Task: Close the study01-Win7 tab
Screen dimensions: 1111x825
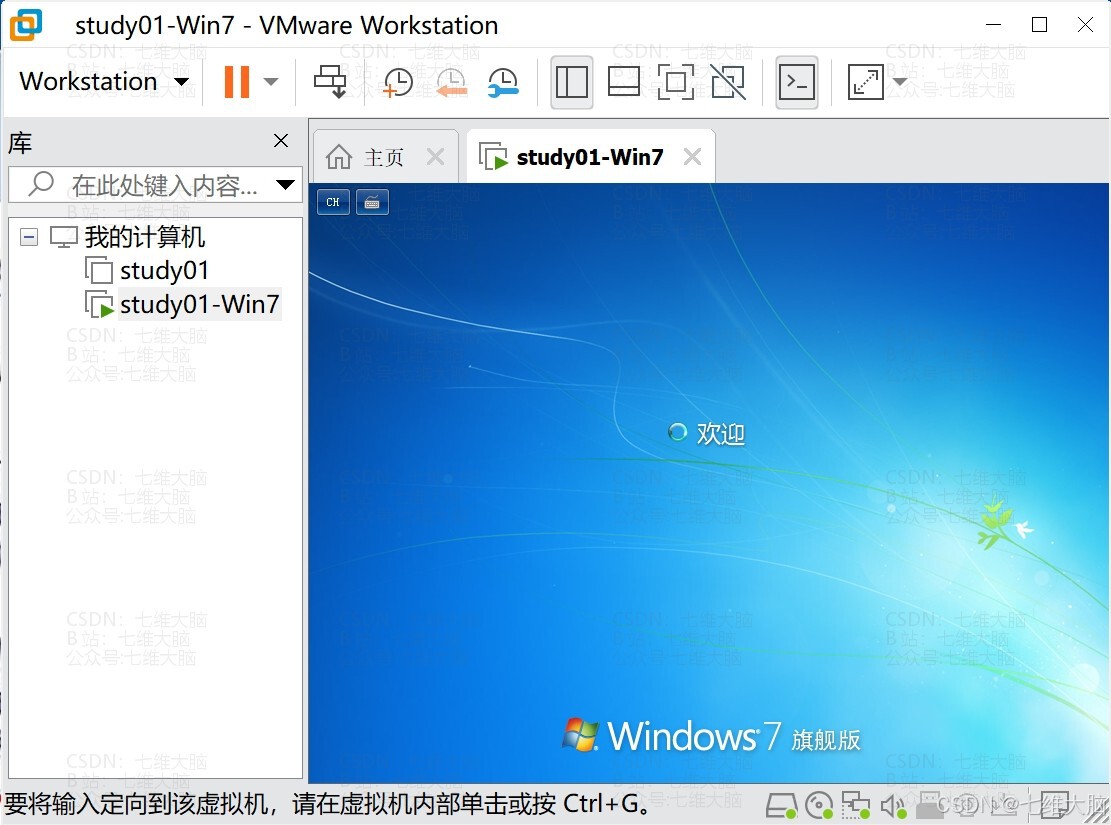Action: click(x=692, y=157)
